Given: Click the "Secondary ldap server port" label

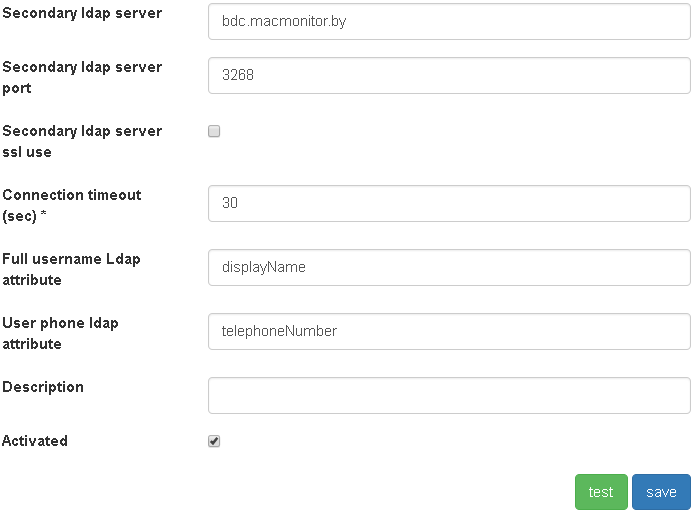Looking at the screenshot, I should click(82, 77).
